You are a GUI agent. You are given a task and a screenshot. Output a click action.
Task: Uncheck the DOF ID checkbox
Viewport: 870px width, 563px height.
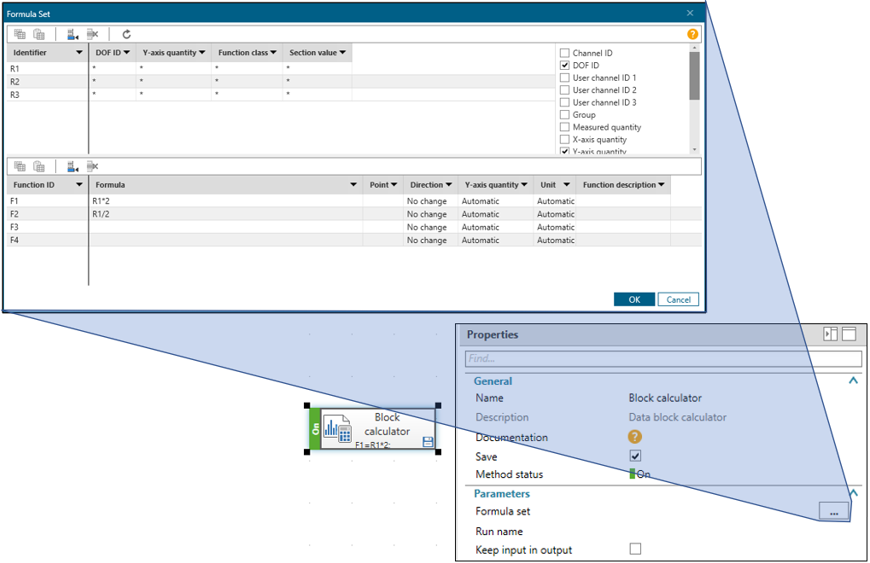coord(565,65)
